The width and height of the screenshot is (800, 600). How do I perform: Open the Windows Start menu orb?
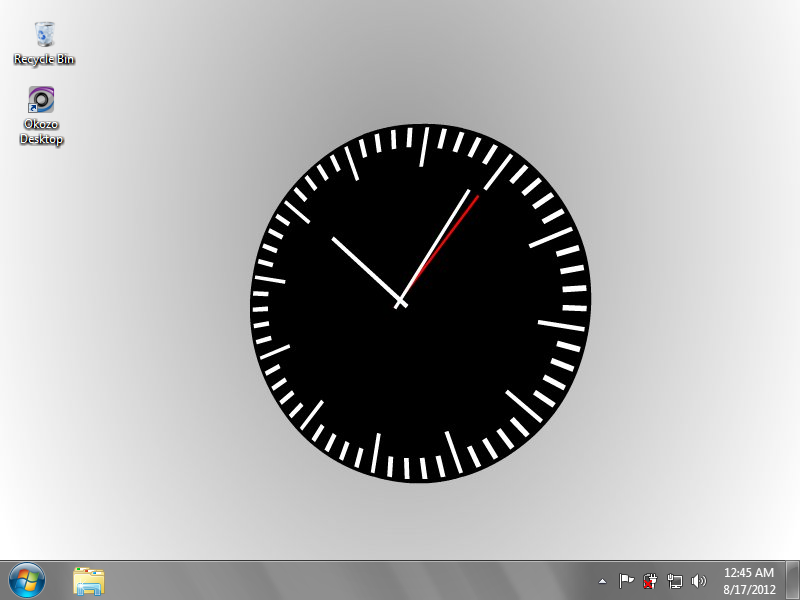(27, 581)
